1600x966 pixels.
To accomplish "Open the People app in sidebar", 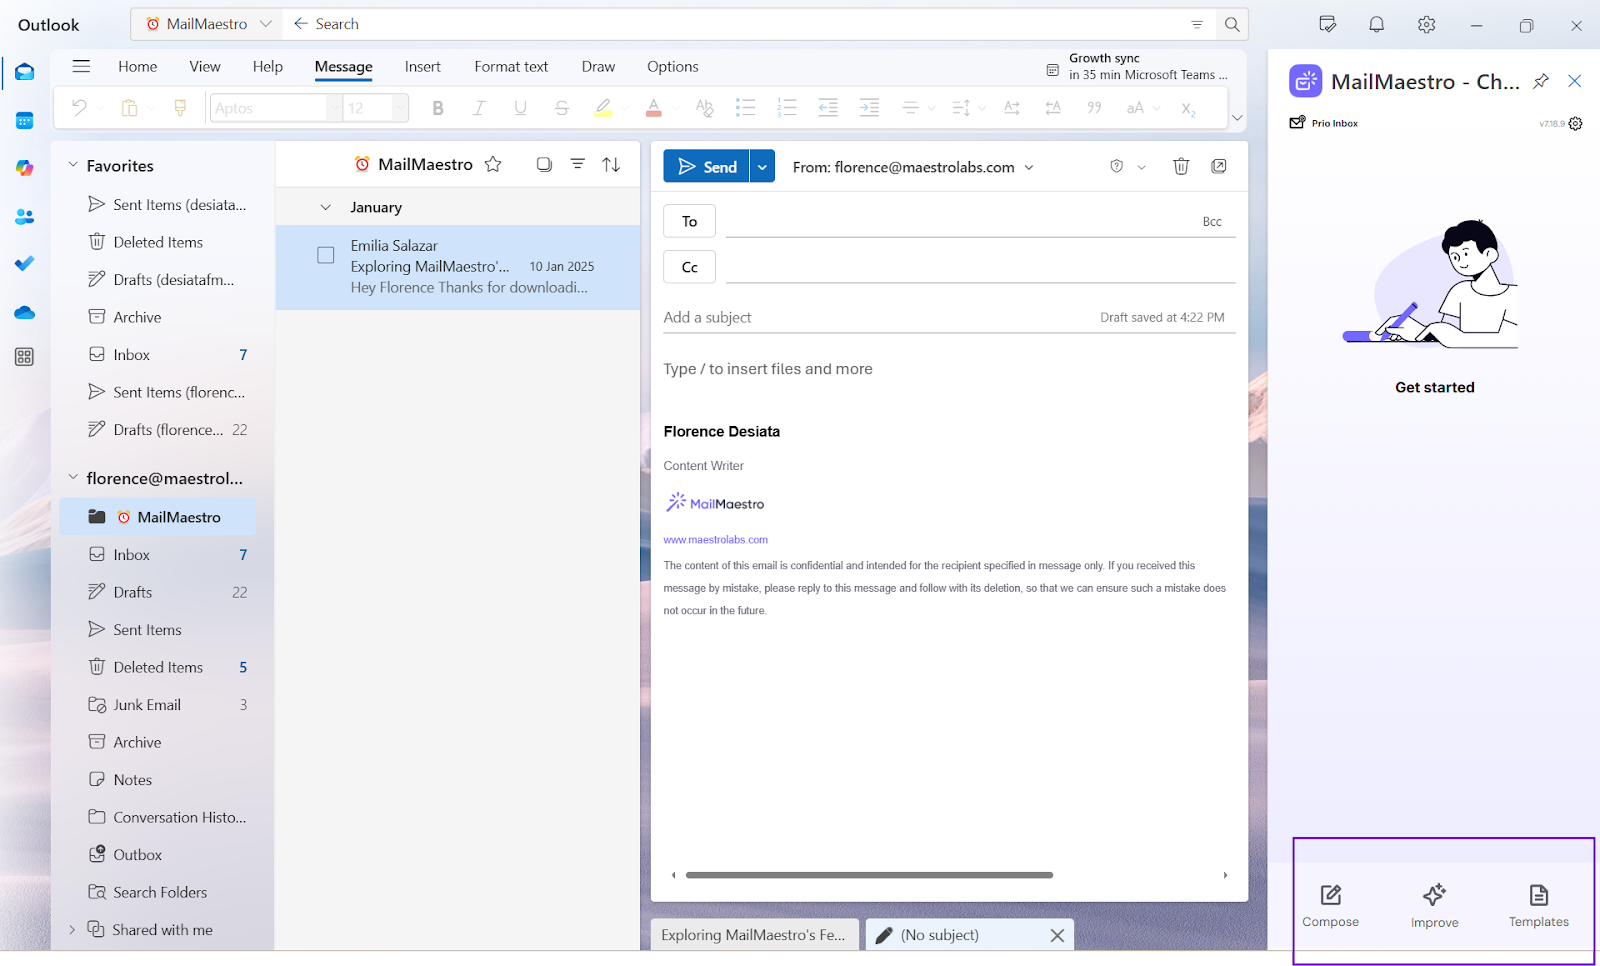I will tap(25, 216).
